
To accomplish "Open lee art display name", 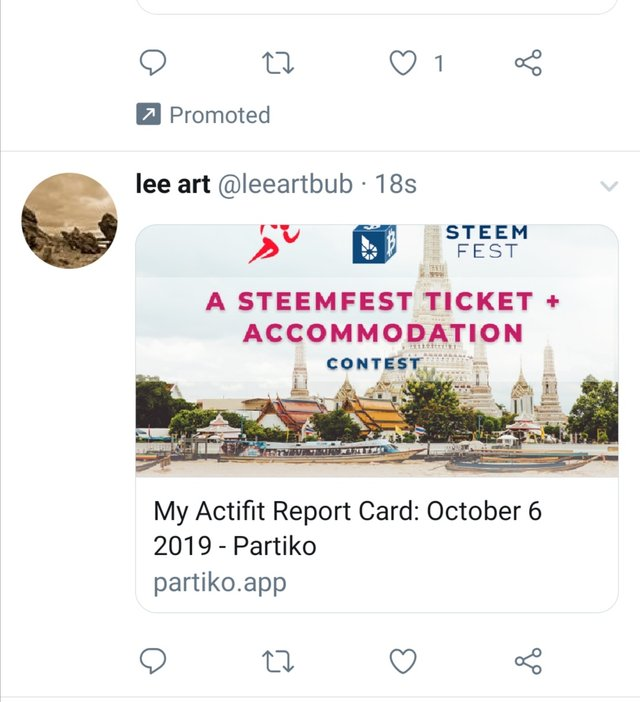I will (172, 185).
